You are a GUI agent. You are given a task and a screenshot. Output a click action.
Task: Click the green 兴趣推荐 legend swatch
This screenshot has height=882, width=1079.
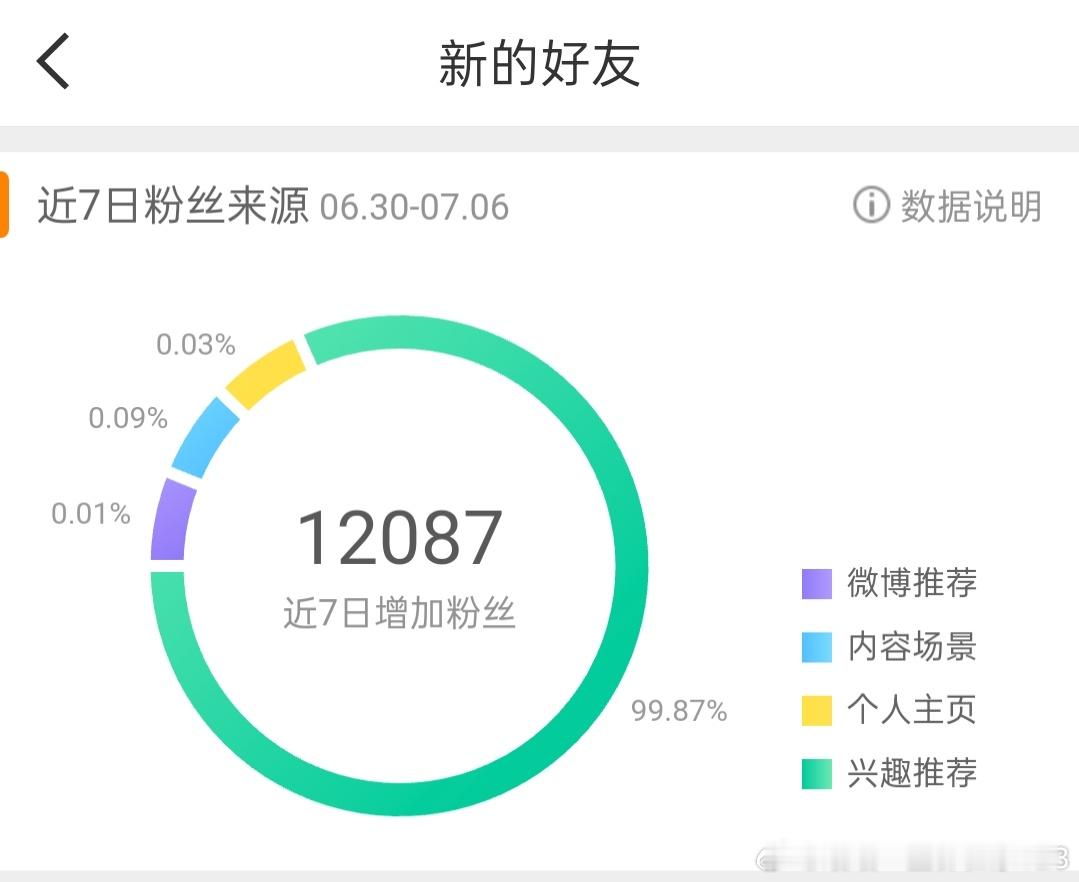817,774
